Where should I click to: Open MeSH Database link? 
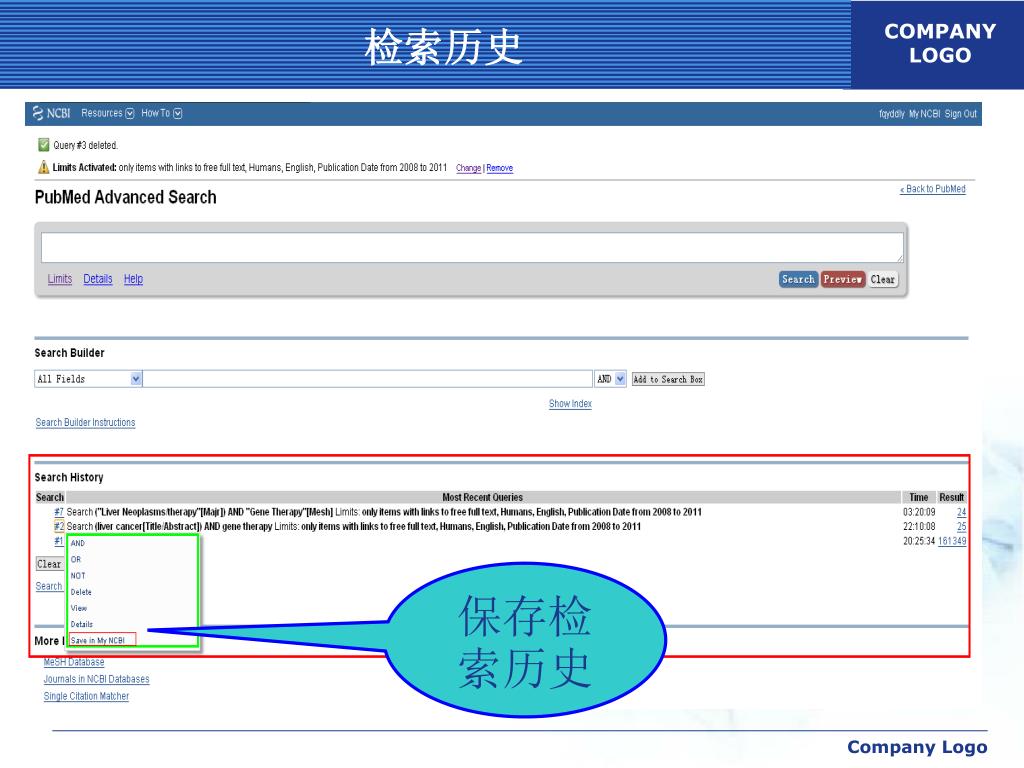(x=74, y=662)
